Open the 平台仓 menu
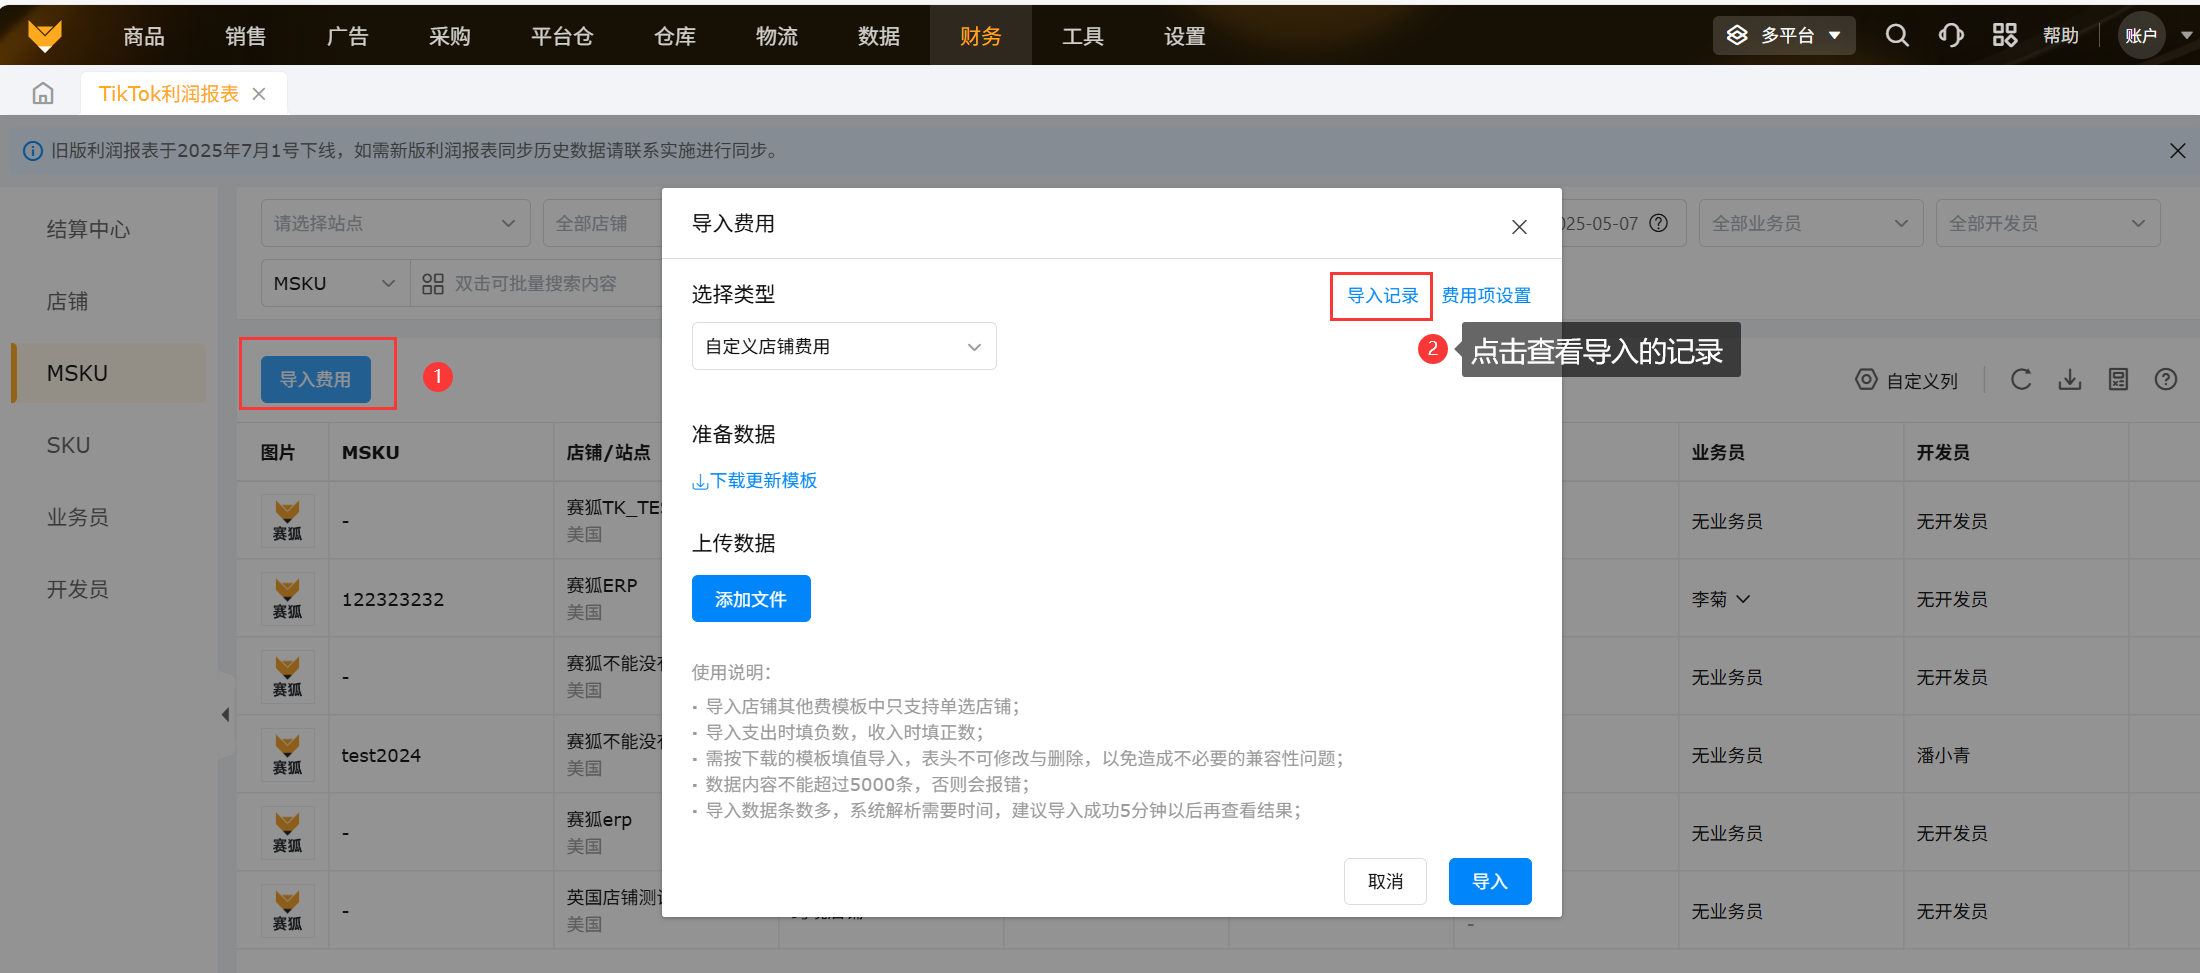 563,36
